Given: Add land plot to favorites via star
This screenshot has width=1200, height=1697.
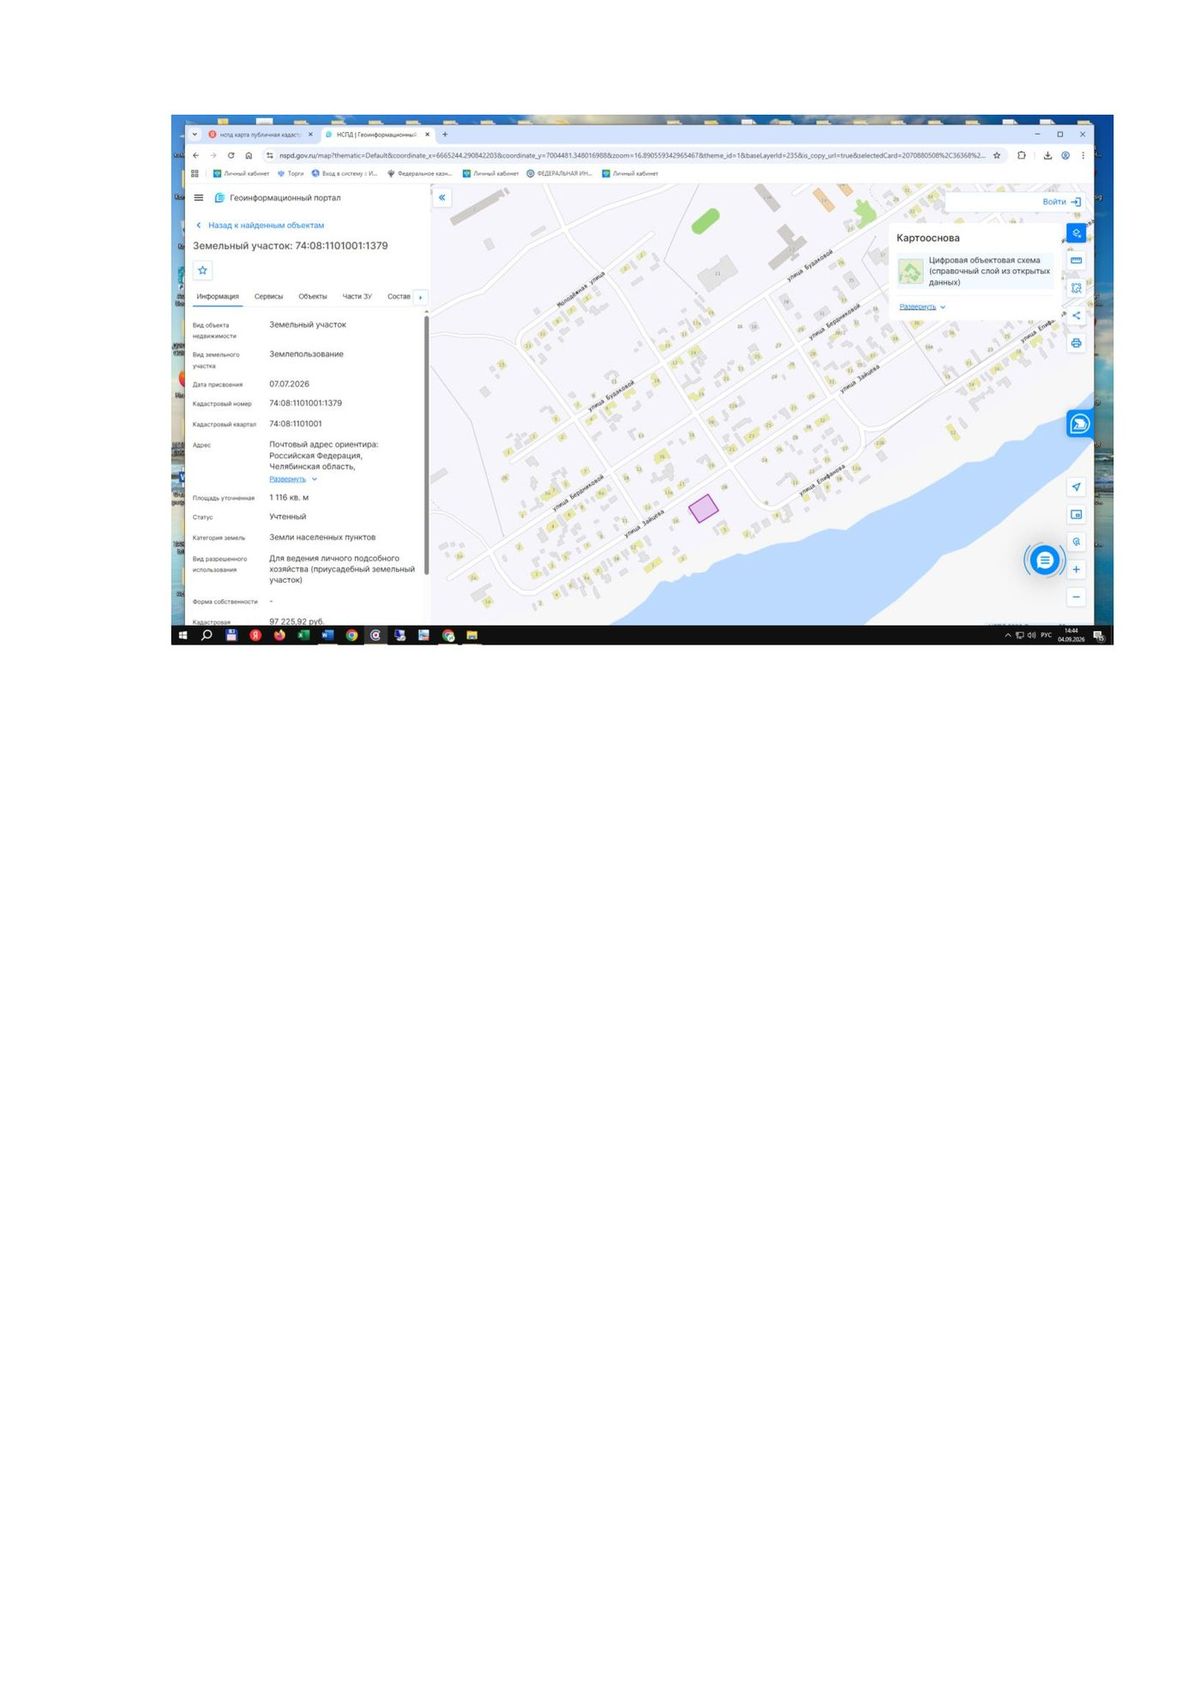Looking at the screenshot, I should point(203,270).
